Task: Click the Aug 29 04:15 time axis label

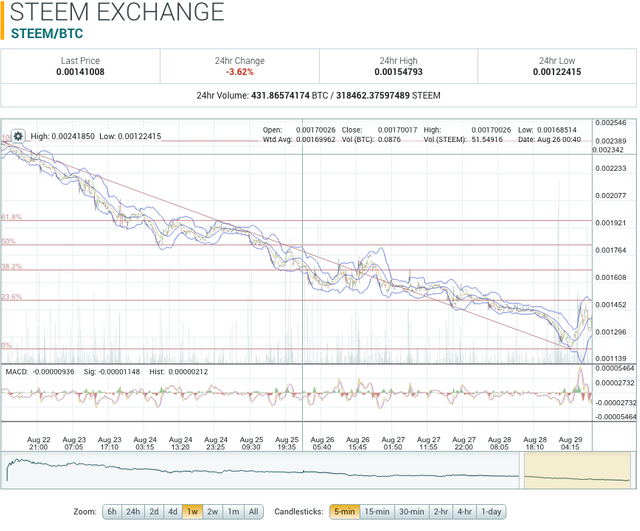Action: coord(570,443)
